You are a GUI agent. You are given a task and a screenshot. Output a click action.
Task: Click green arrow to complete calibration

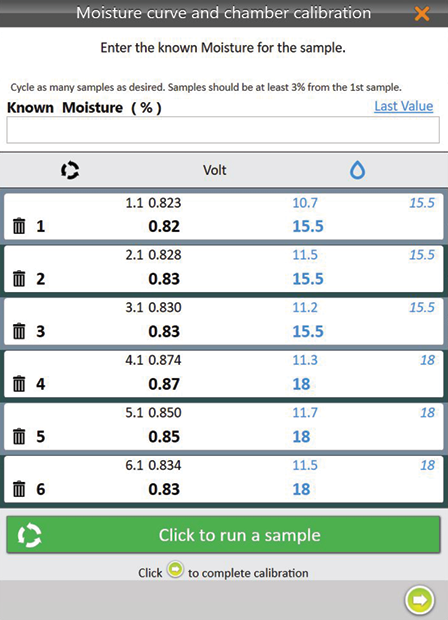[420, 600]
